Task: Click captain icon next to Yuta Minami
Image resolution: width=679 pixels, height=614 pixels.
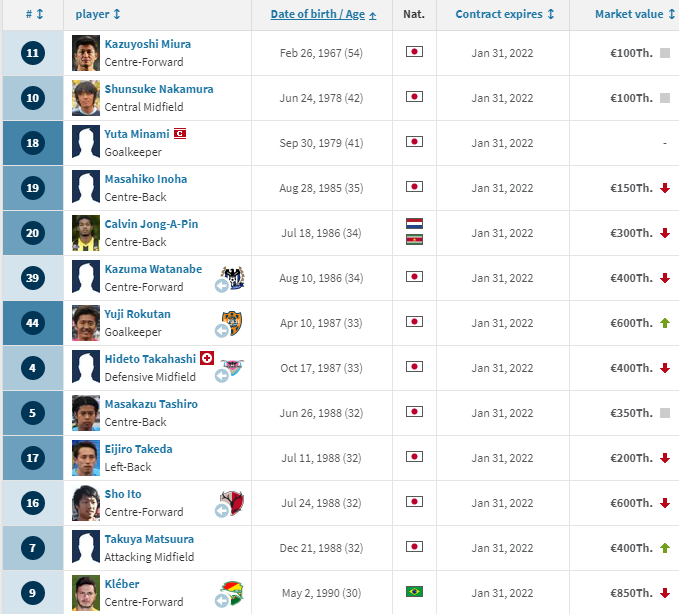Action: click(x=180, y=134)
